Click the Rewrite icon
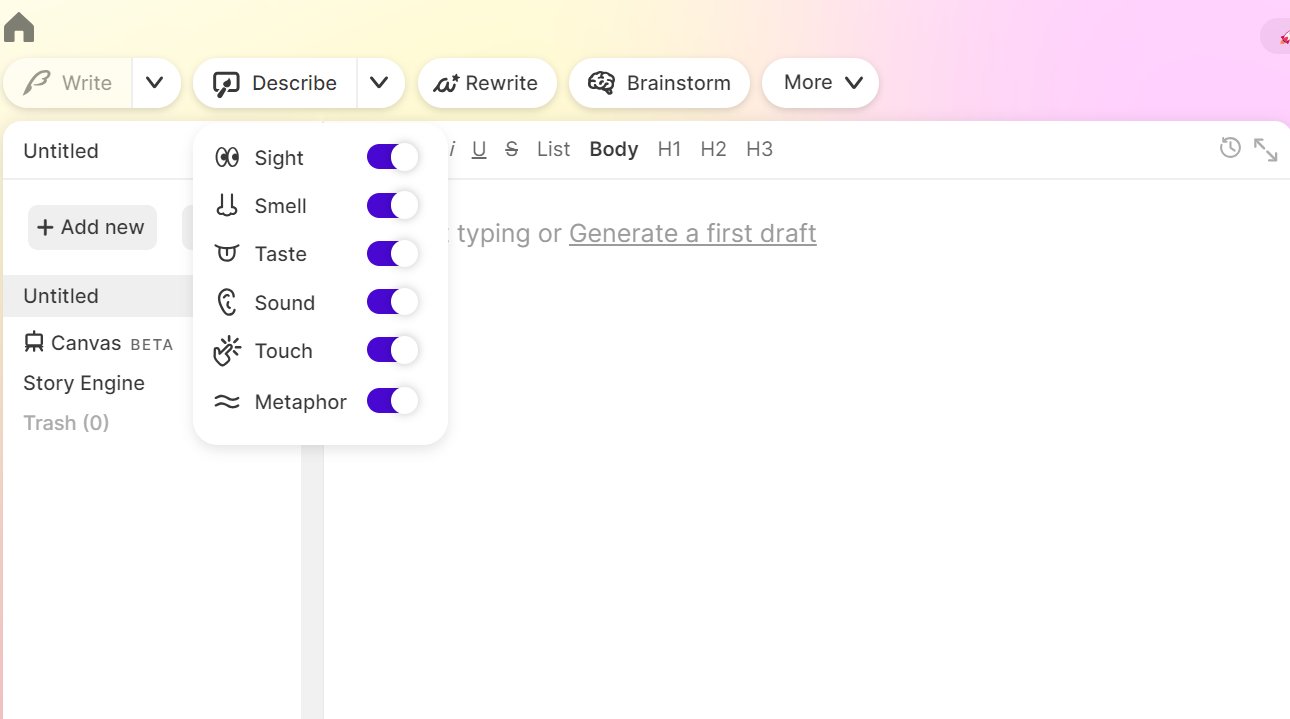The width and height of the screenshot is (1290, 719). coord(447,83)
